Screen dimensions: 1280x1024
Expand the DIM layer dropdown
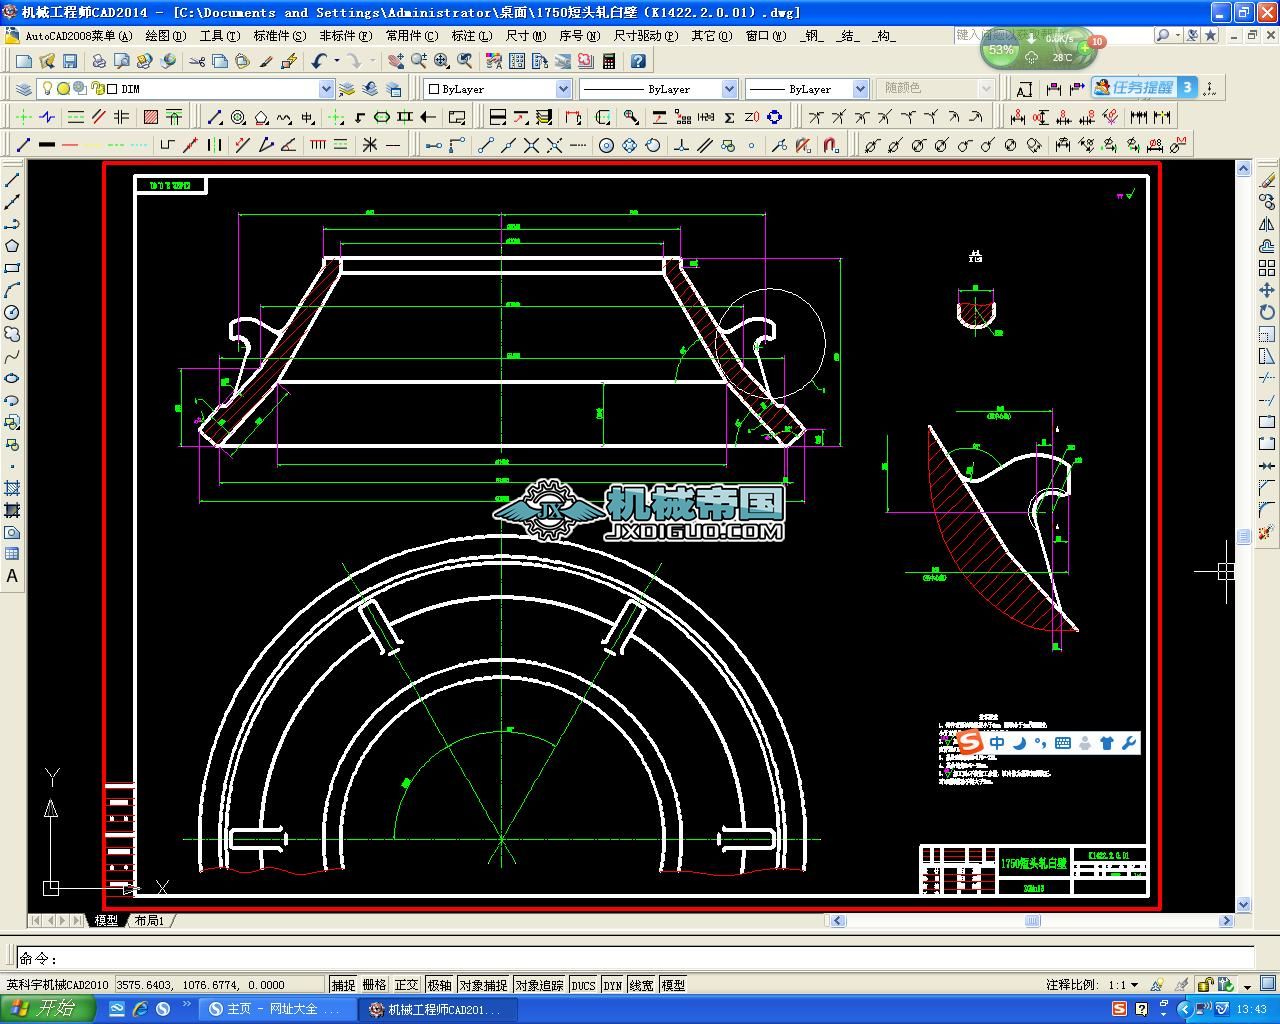pos(326,89)
